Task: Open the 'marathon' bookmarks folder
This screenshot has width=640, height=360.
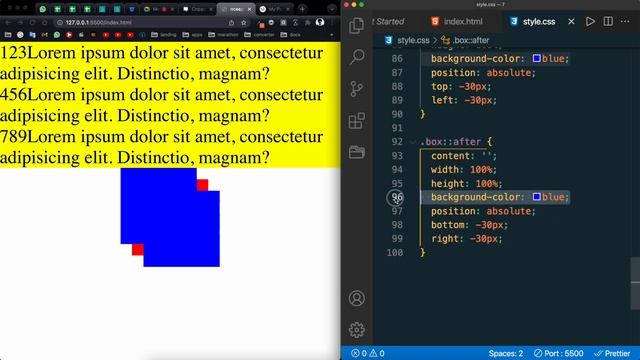Action: pos(223,35)
